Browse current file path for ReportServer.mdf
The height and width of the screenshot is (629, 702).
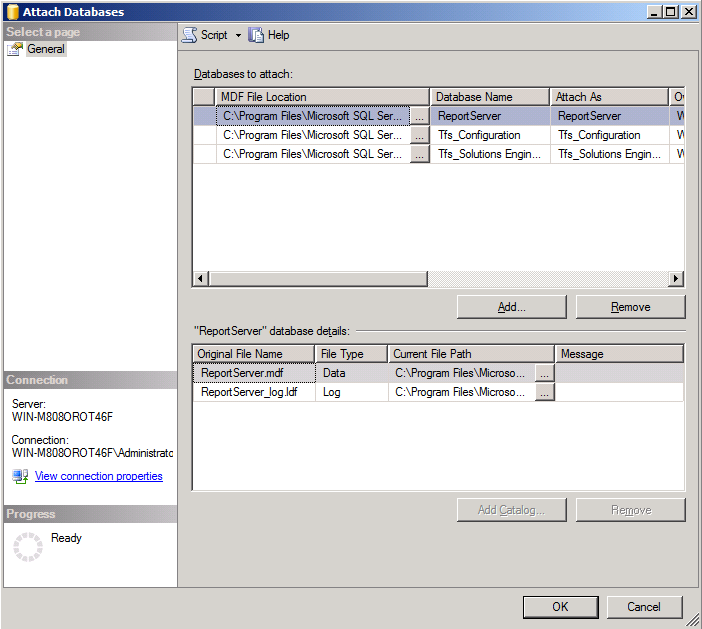tap(545, 373)
